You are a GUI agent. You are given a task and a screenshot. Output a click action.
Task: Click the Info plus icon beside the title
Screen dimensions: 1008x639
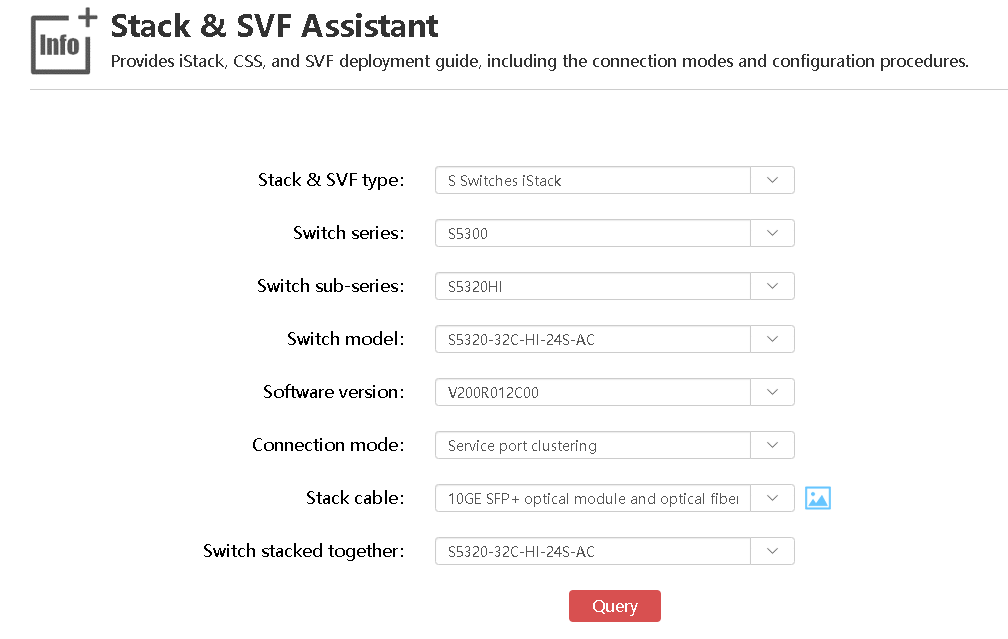(64, 42)
